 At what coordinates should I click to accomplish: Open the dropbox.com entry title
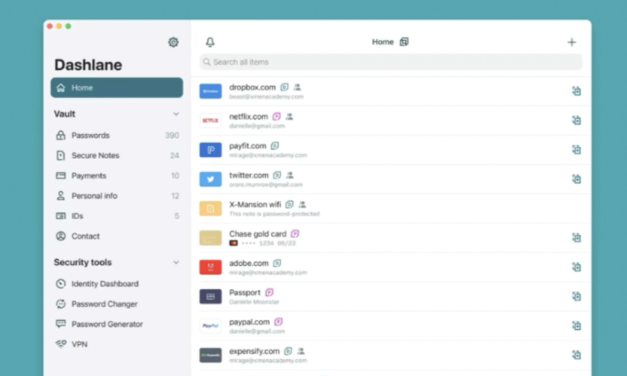252,87
